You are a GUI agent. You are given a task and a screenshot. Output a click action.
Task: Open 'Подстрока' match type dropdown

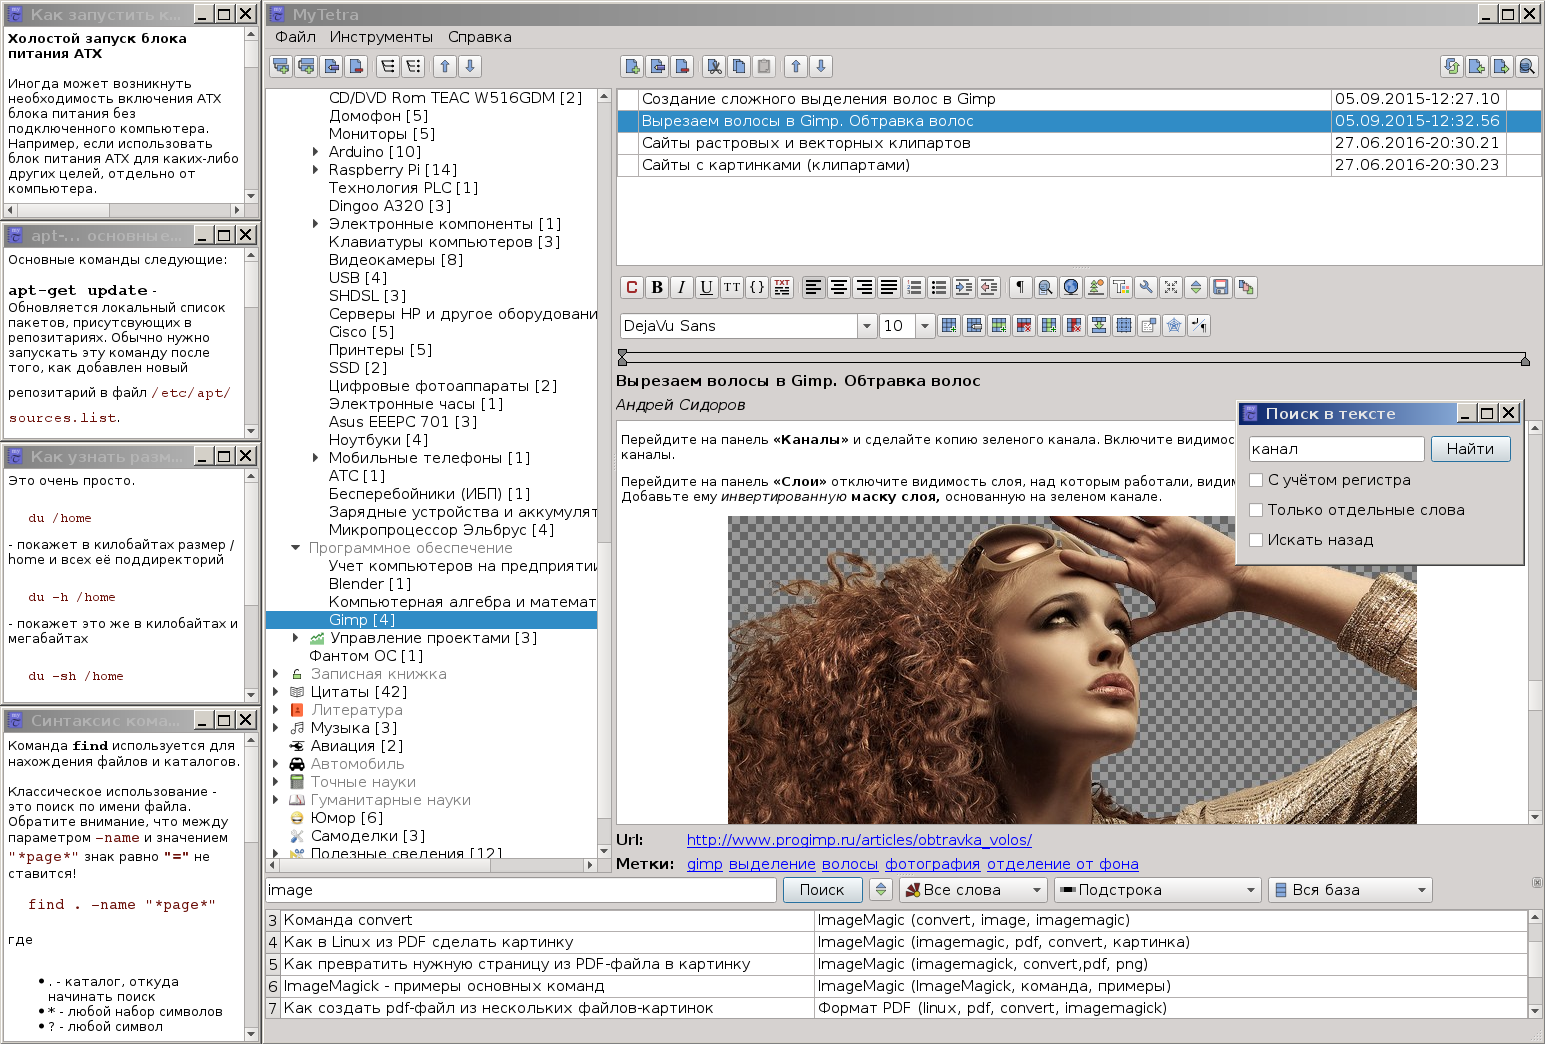[1158, 890]
